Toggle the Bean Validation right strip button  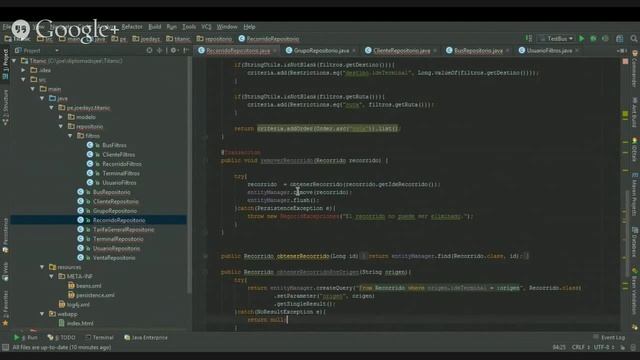tap(635, 290)
